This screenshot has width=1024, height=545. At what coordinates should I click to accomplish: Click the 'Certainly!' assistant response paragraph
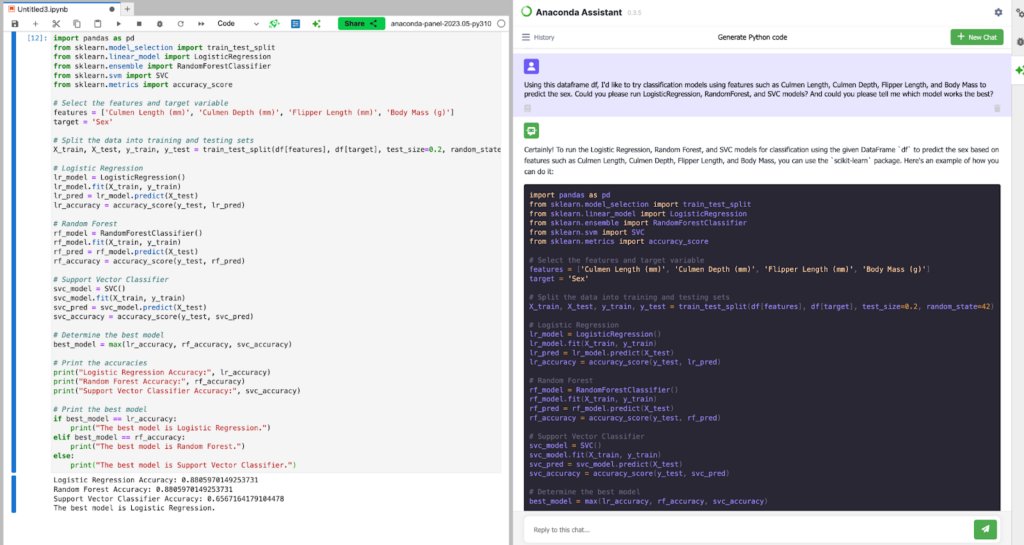tap(761, 161)
